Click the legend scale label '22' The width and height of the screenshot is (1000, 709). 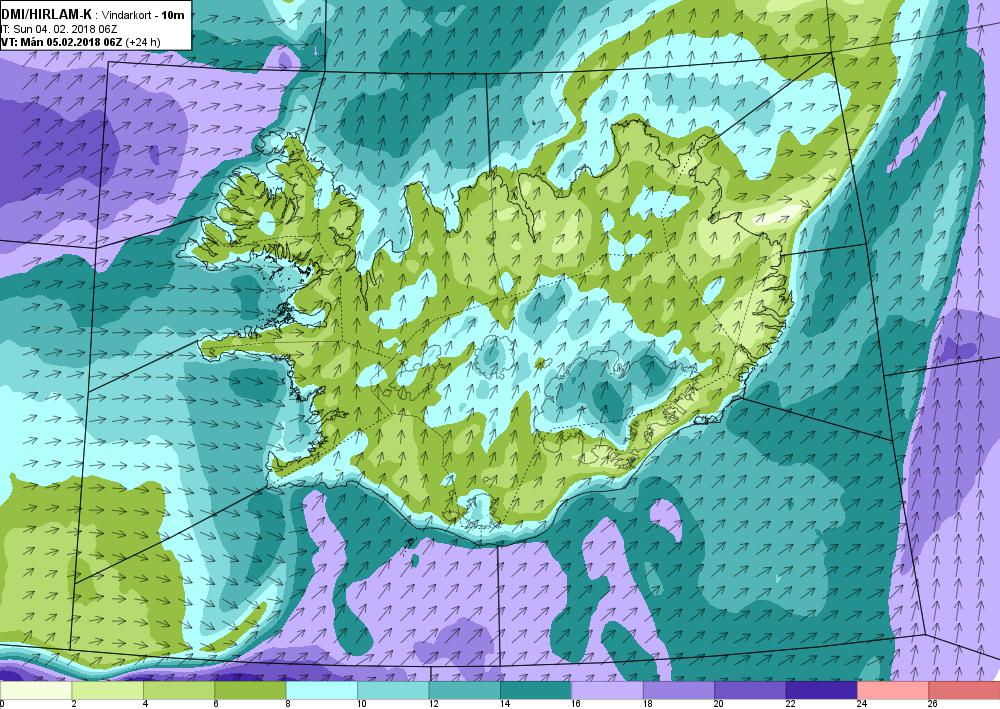click(790, 704)
